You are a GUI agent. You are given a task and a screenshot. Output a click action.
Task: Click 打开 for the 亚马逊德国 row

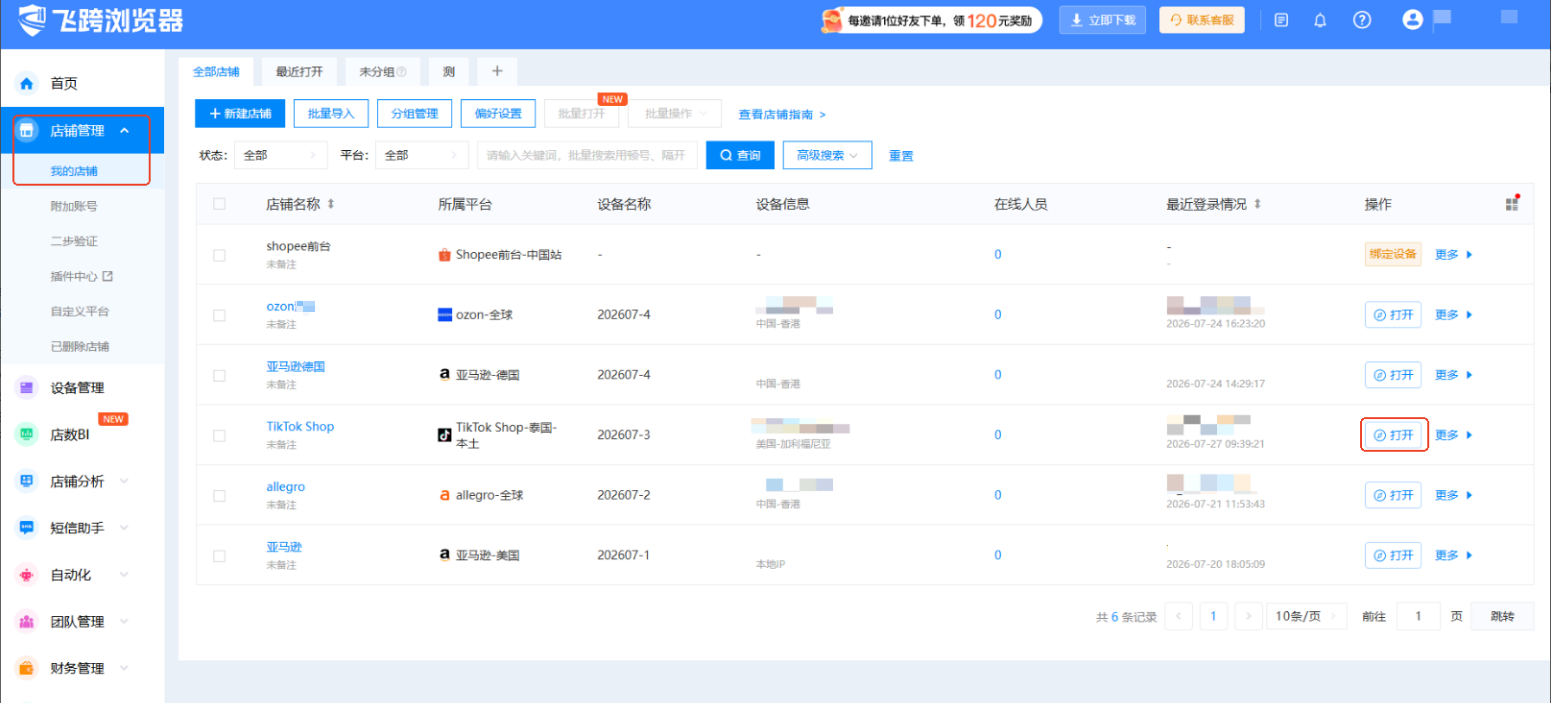pos(1393,375)
